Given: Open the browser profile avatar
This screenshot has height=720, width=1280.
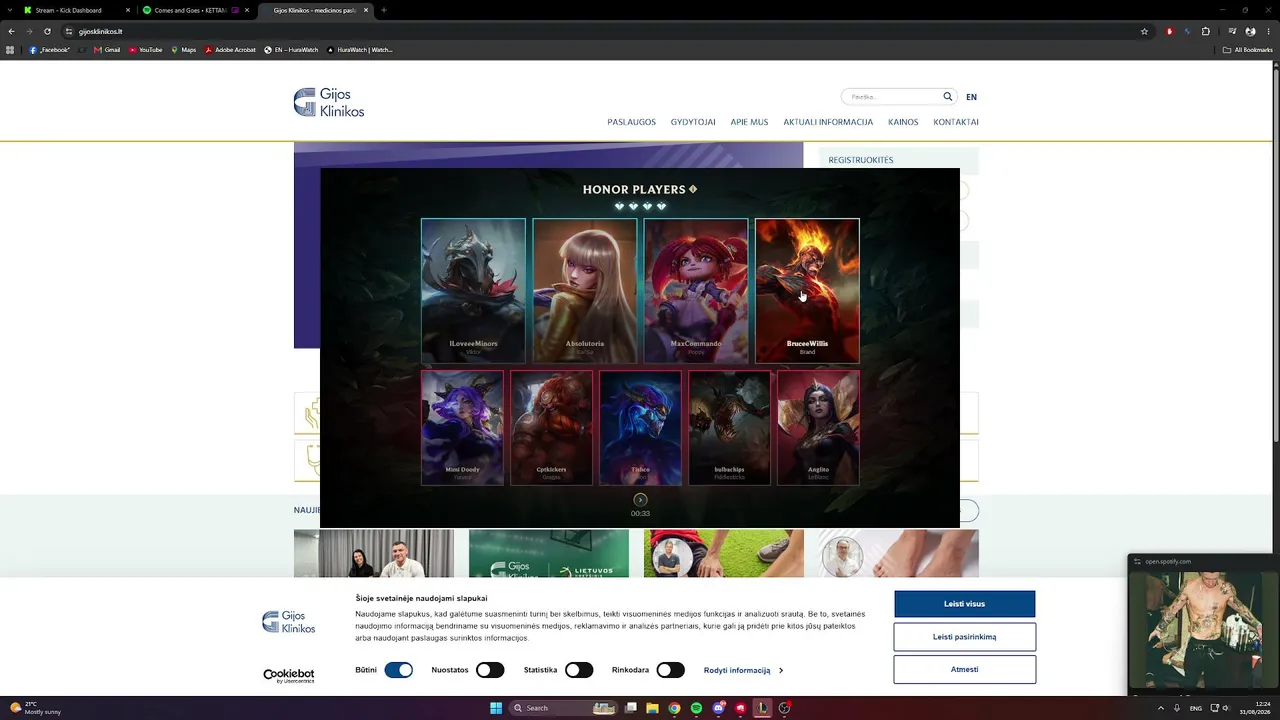Looking at the screenshot, I should point(1250,31).
